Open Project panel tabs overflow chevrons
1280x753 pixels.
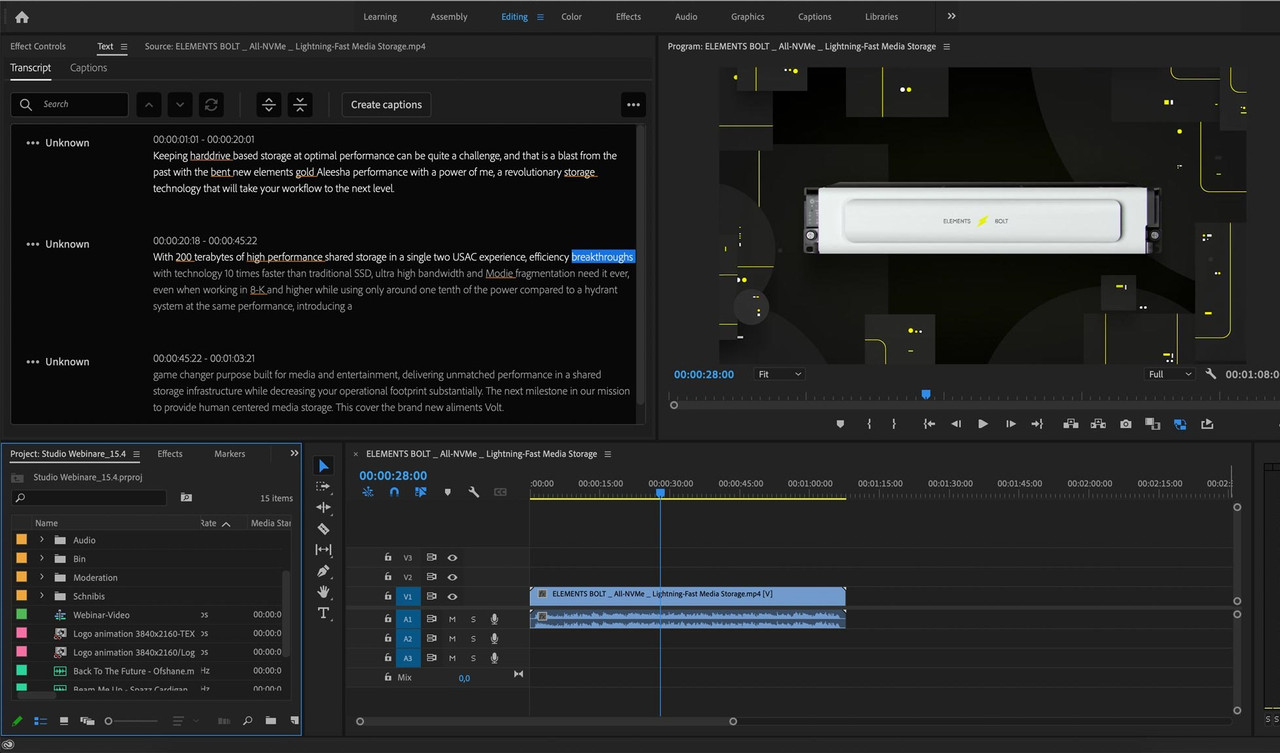294,453
